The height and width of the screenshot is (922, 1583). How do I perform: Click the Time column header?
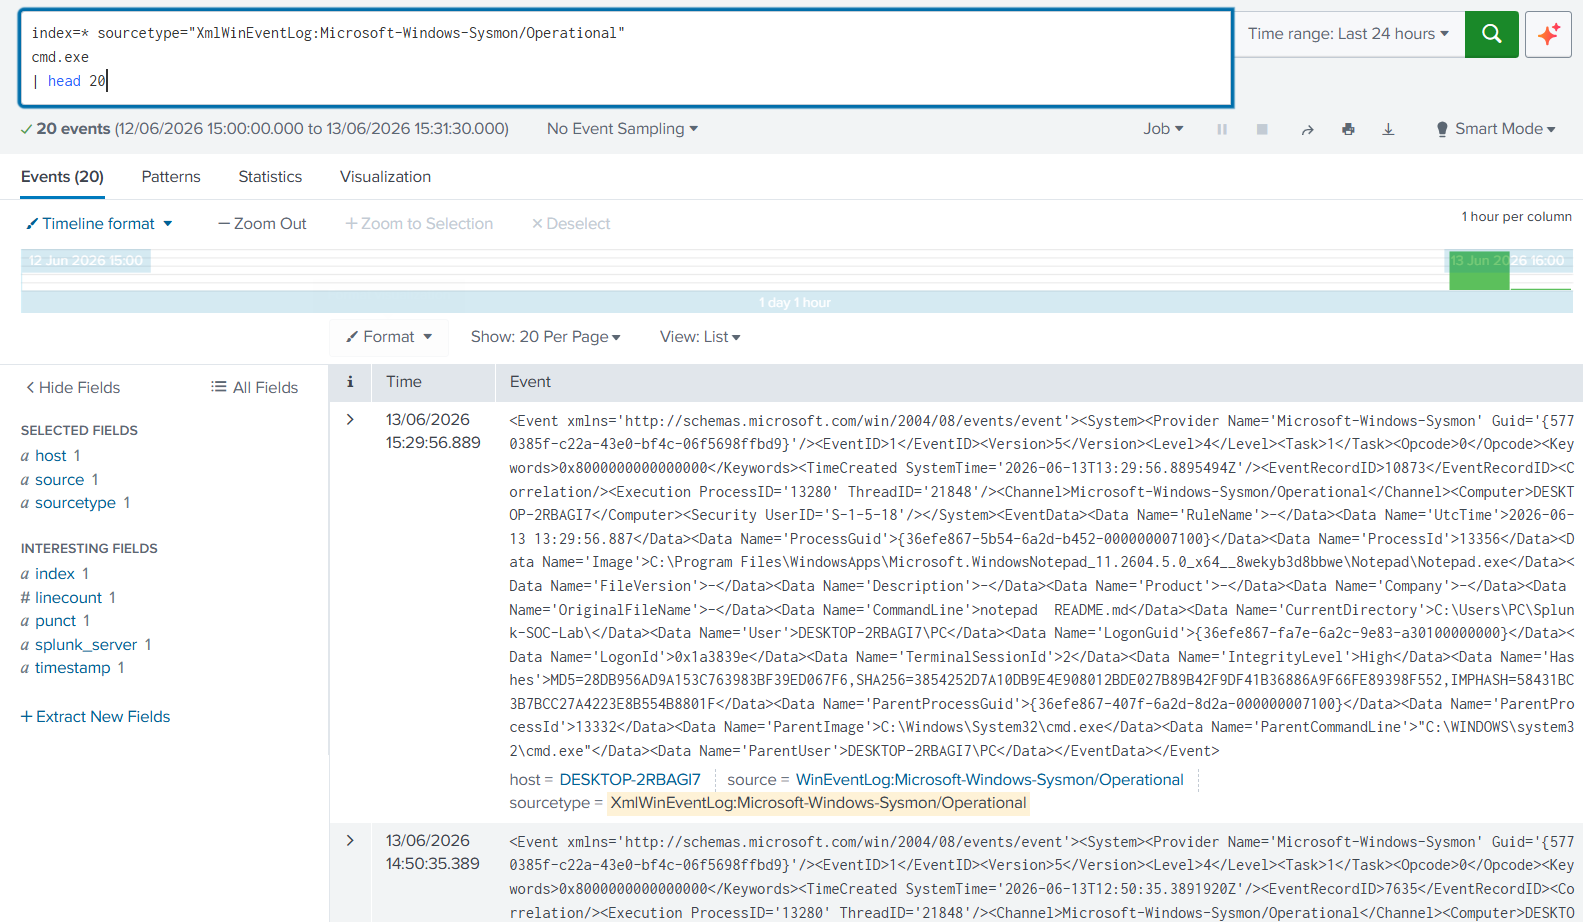(404, 382)
